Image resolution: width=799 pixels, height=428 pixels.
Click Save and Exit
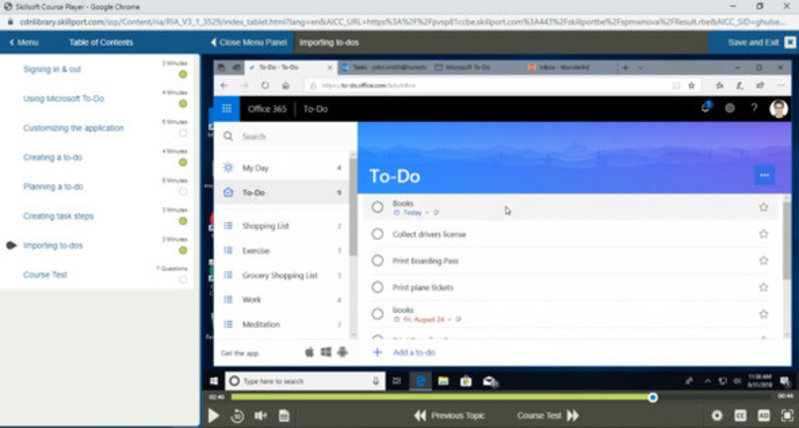761,42
